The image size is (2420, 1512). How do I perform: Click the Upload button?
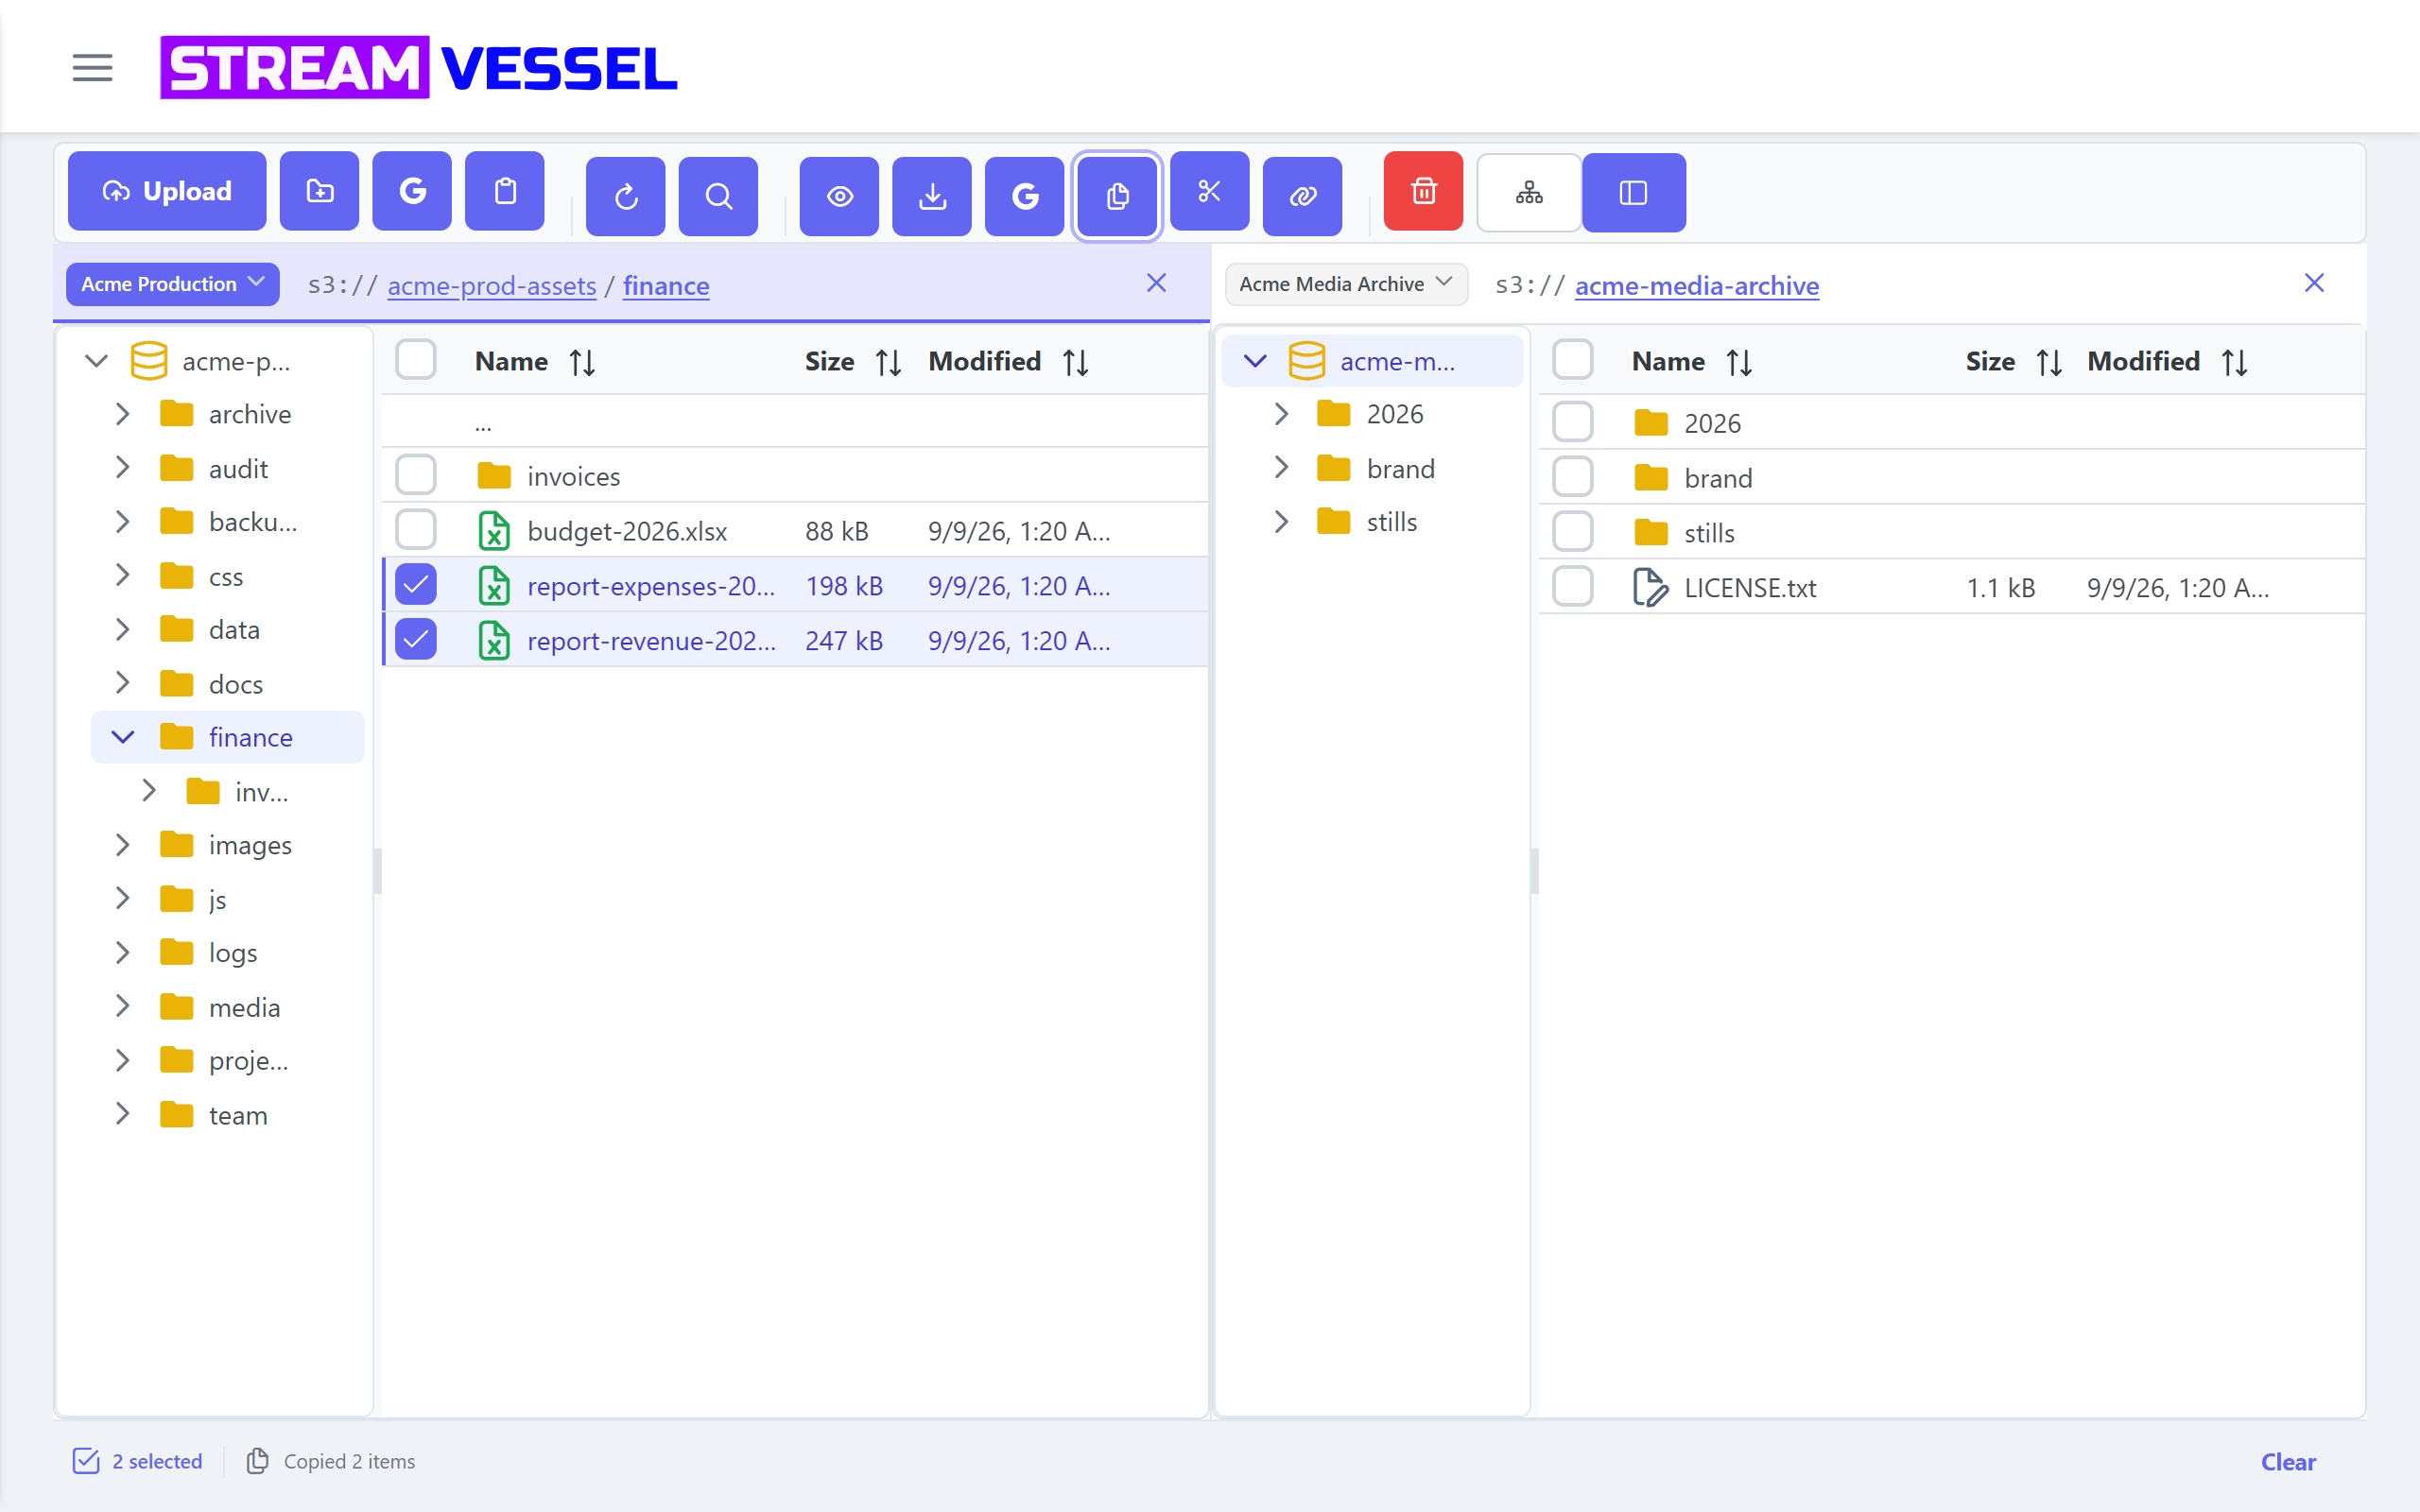[167, 191]
